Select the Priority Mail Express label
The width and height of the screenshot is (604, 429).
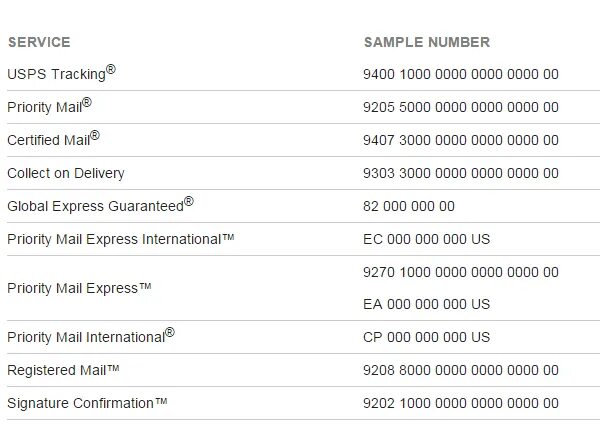[x=79, y=288]
